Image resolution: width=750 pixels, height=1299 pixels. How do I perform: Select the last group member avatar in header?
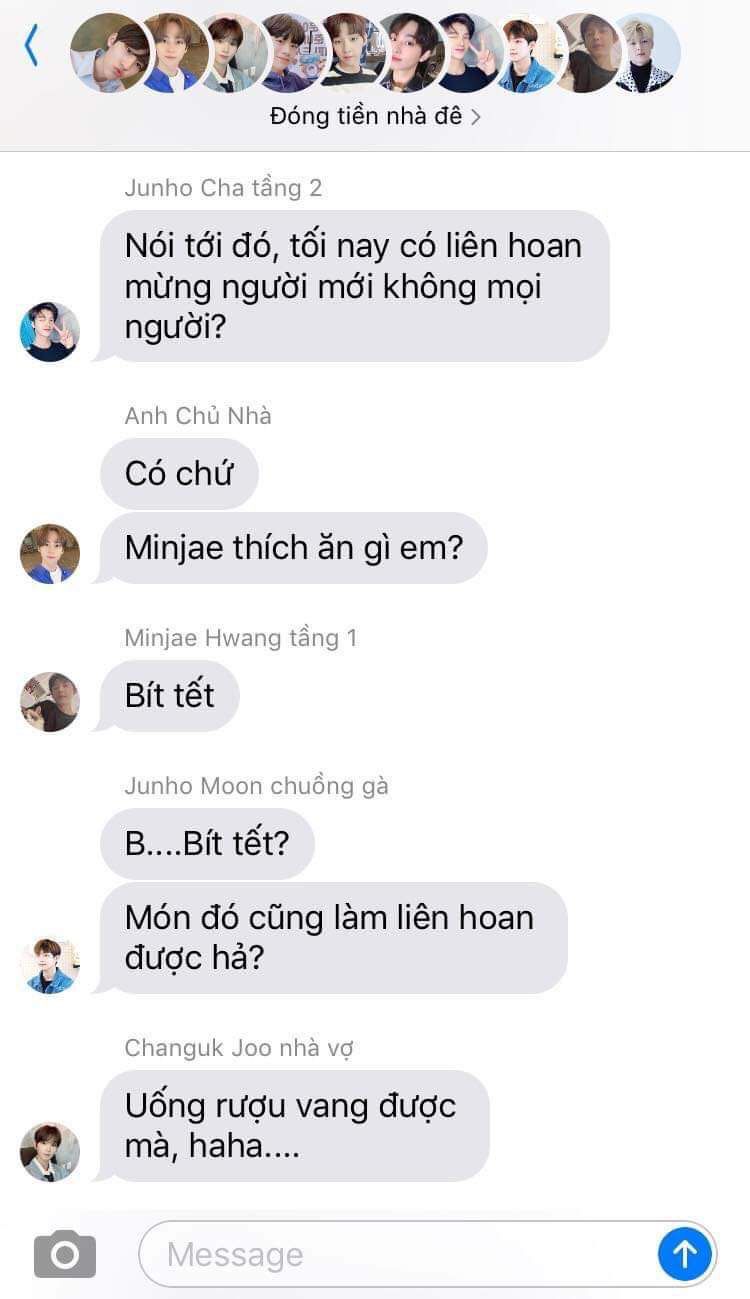click(x=647, y=53)
